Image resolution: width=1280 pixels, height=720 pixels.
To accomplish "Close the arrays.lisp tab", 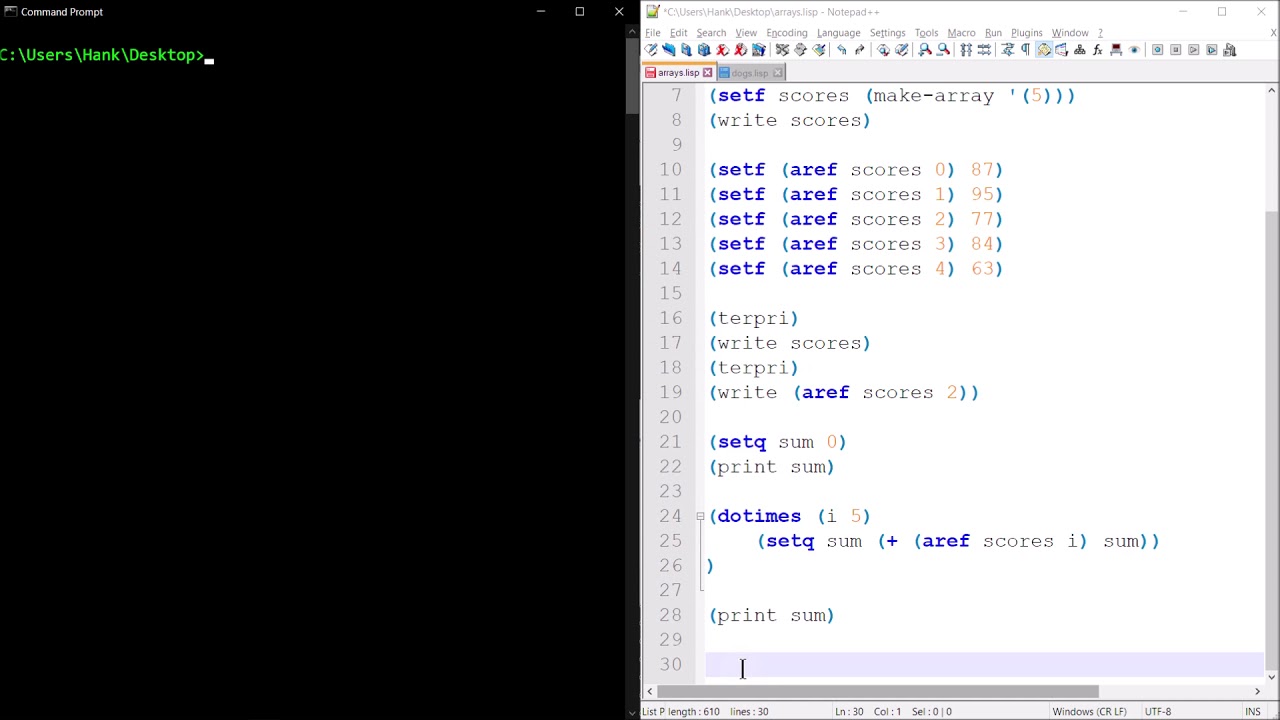I will click(707, 73).
